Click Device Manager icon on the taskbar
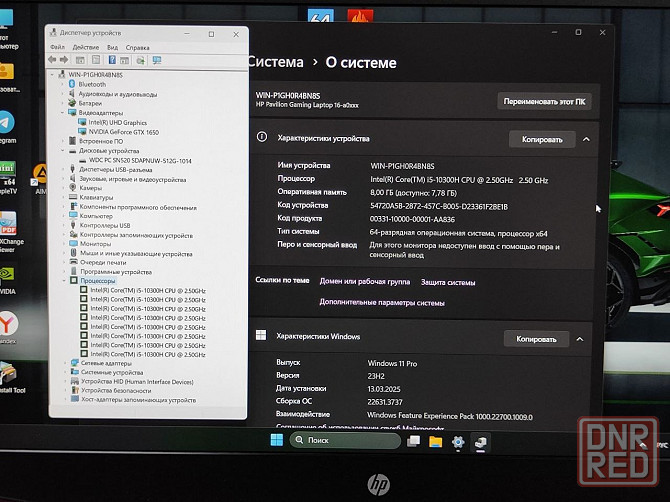Viewport: 670px width, 502px height. pyautogui.click(x=481, y=442)
